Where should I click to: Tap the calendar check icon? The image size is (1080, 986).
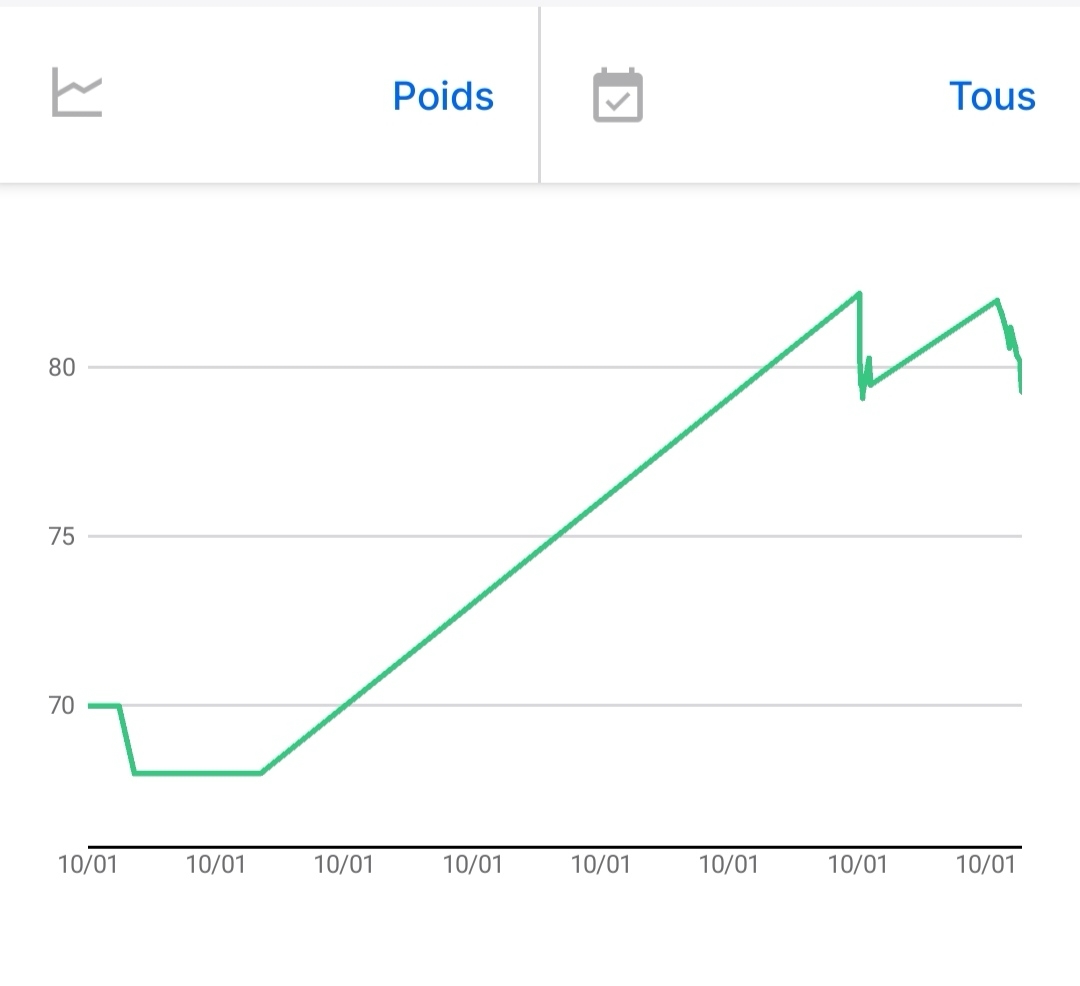coord(617,96)
